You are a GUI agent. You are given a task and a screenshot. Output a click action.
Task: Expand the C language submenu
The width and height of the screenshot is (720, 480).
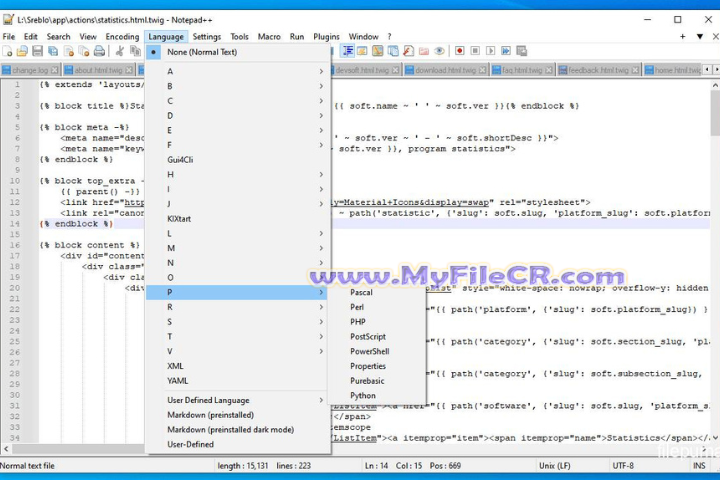(x=238, y=101)
